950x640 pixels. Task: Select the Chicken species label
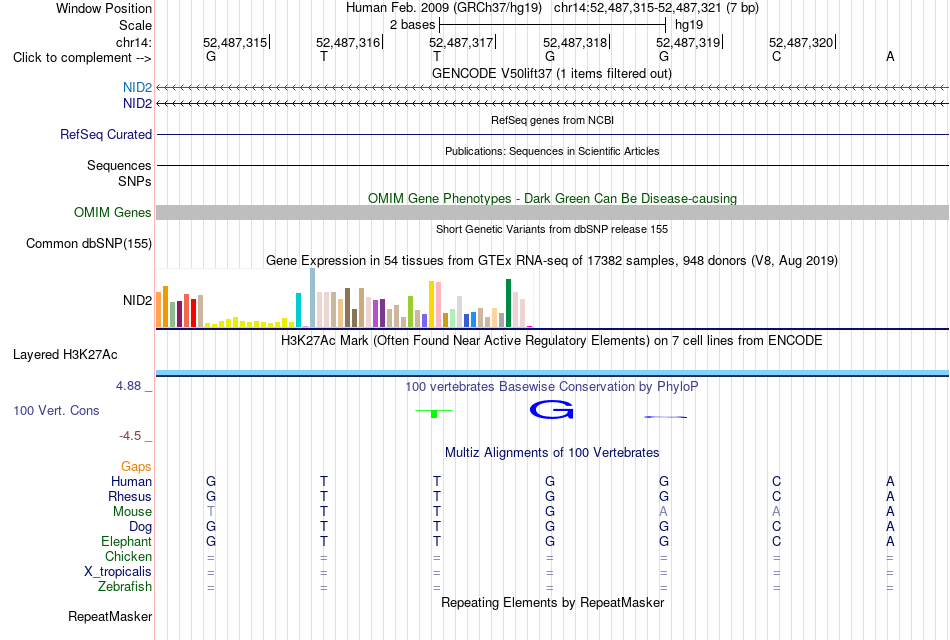click(x=128, y=556)
